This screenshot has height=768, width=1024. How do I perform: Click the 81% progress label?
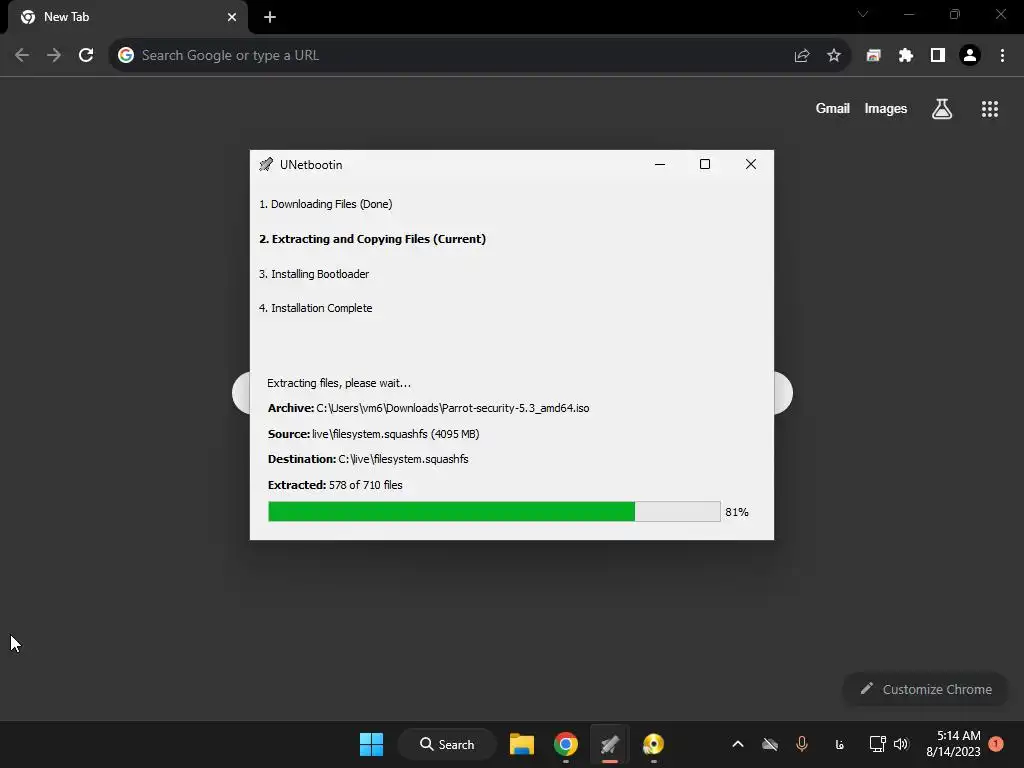[x=737, y=512]
